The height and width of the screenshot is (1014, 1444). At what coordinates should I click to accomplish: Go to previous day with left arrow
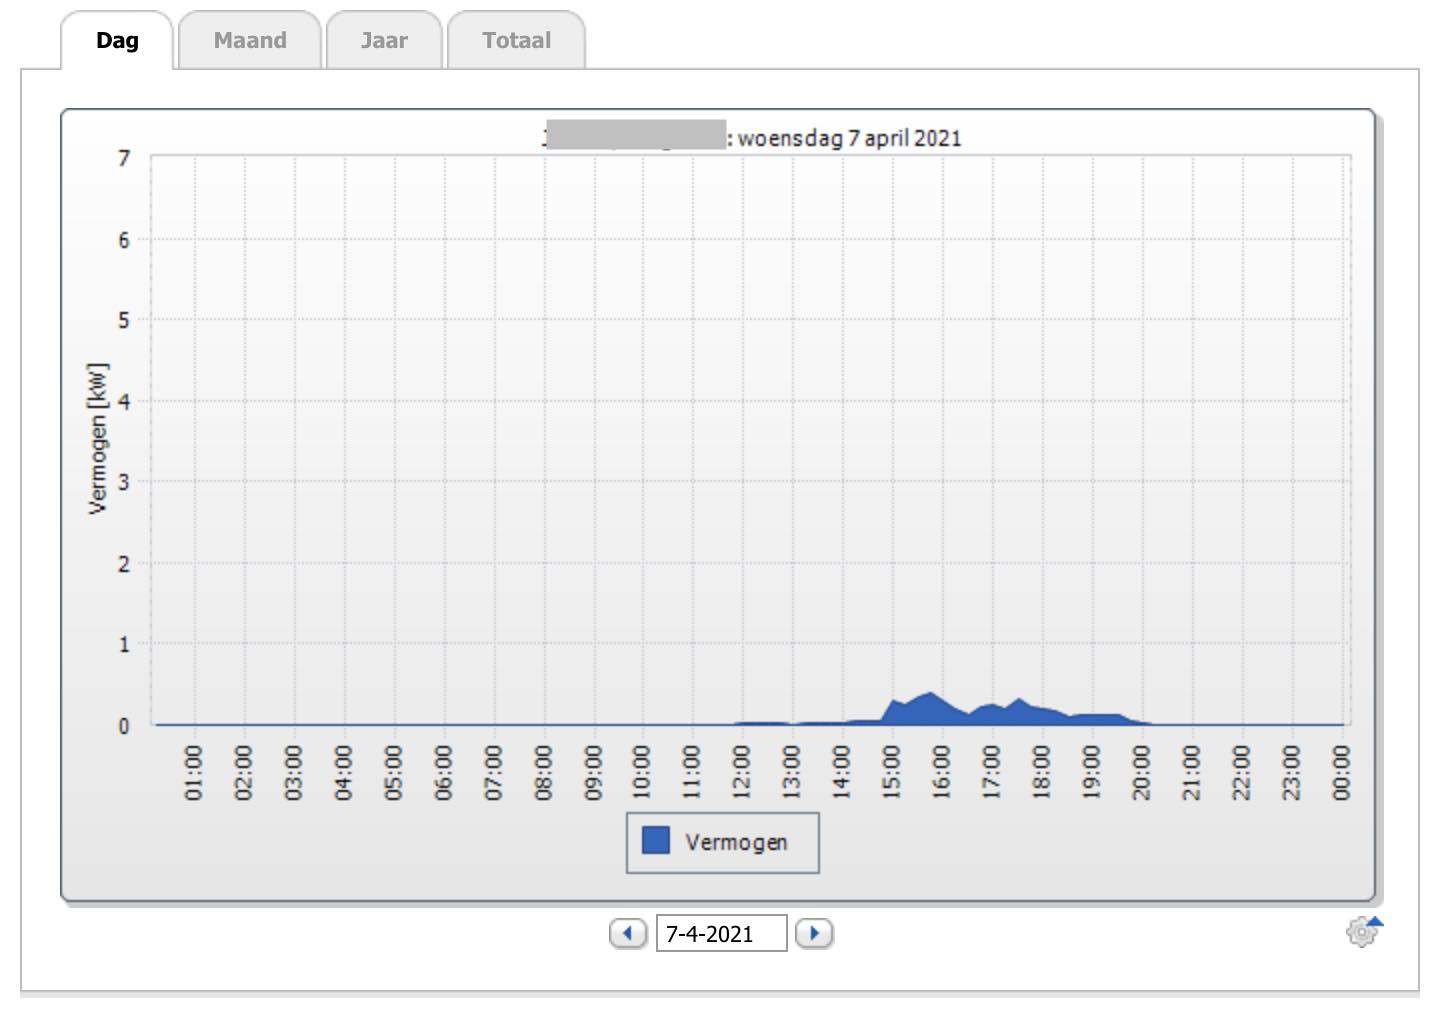[628, 933]
